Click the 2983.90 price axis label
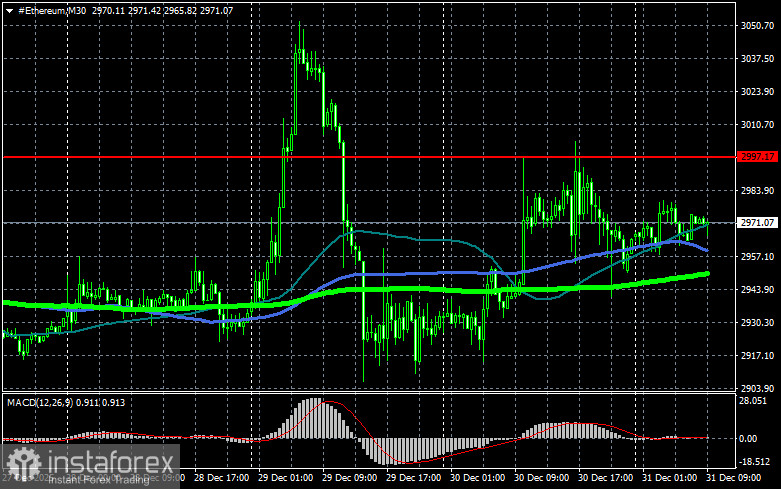This screenshot has height=489, width=781. [x=758, y=190]
